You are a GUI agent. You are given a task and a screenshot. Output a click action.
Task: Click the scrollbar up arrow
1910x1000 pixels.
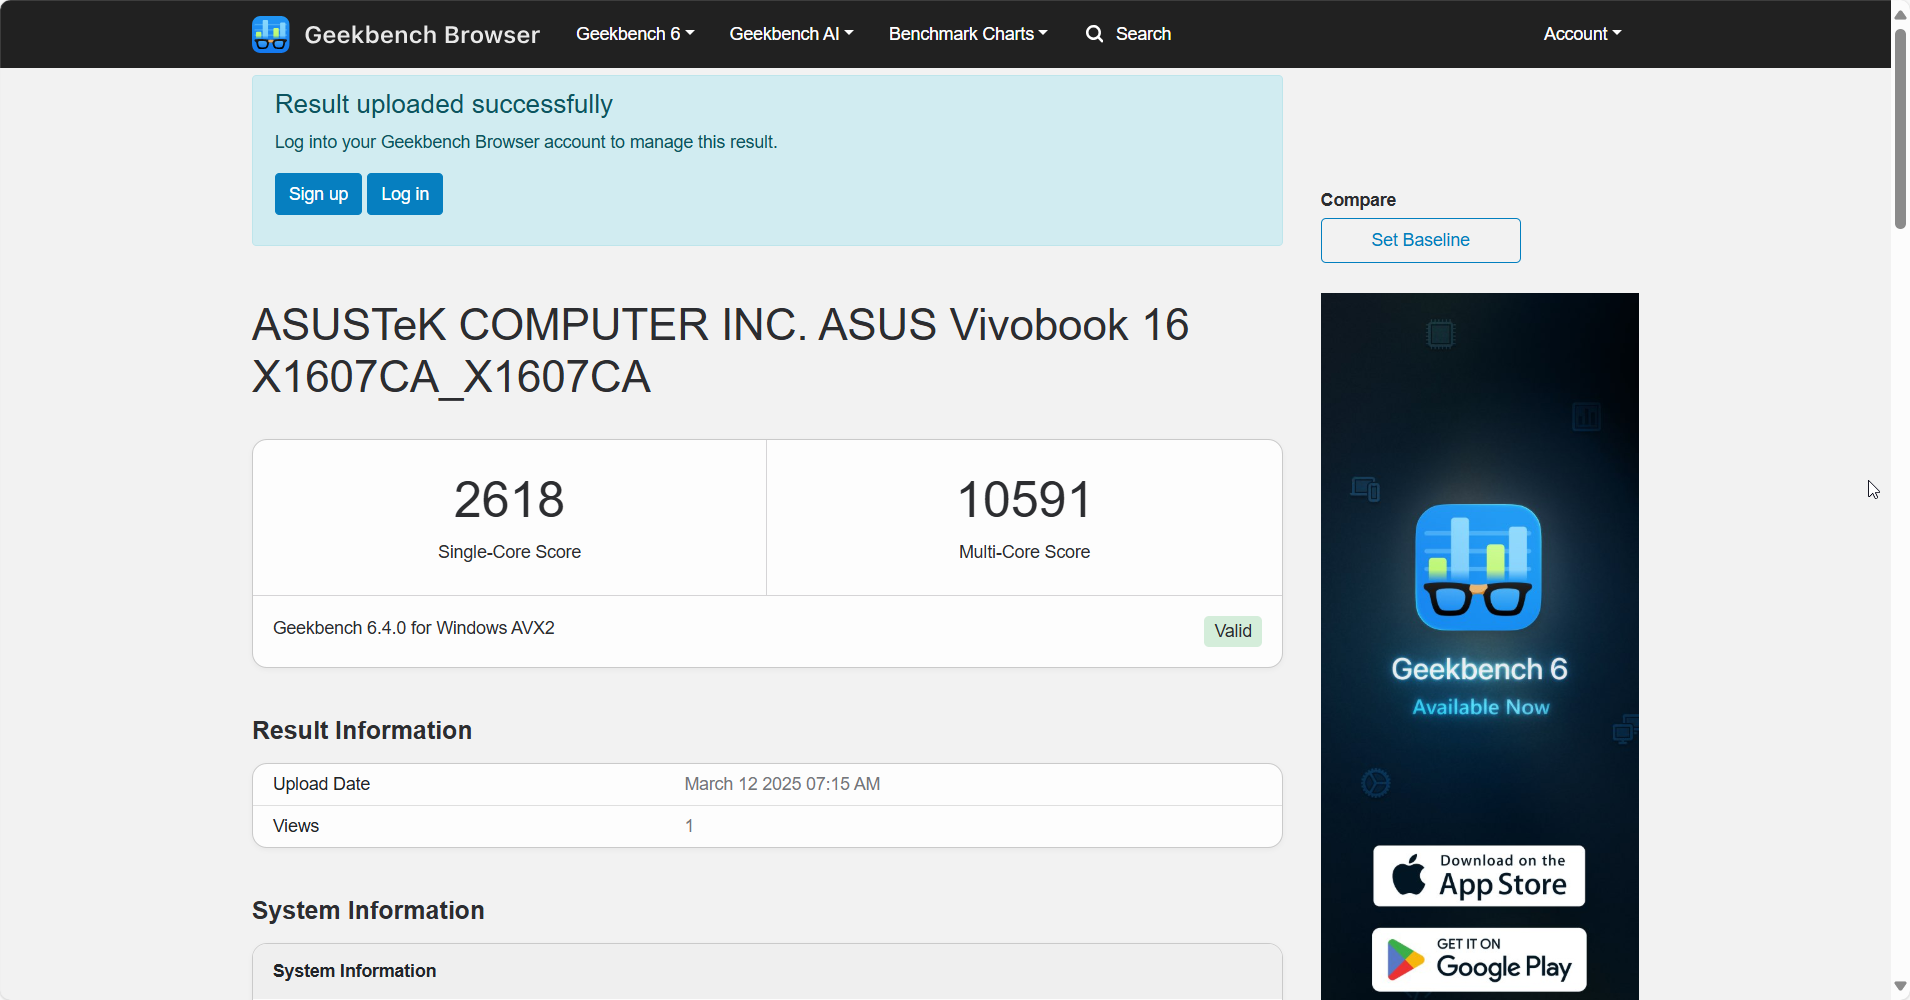(x=1900, y=14)
